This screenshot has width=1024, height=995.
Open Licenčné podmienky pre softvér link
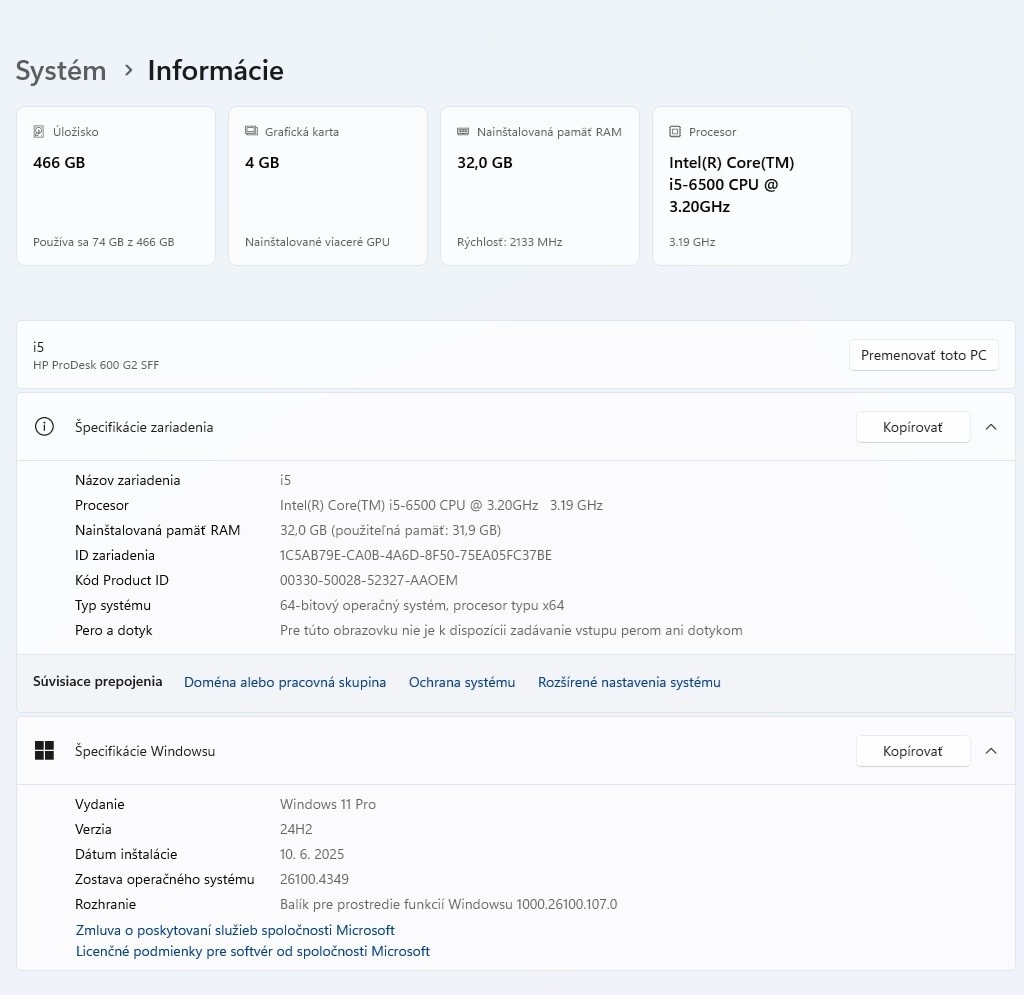click(x=253, y=952)
